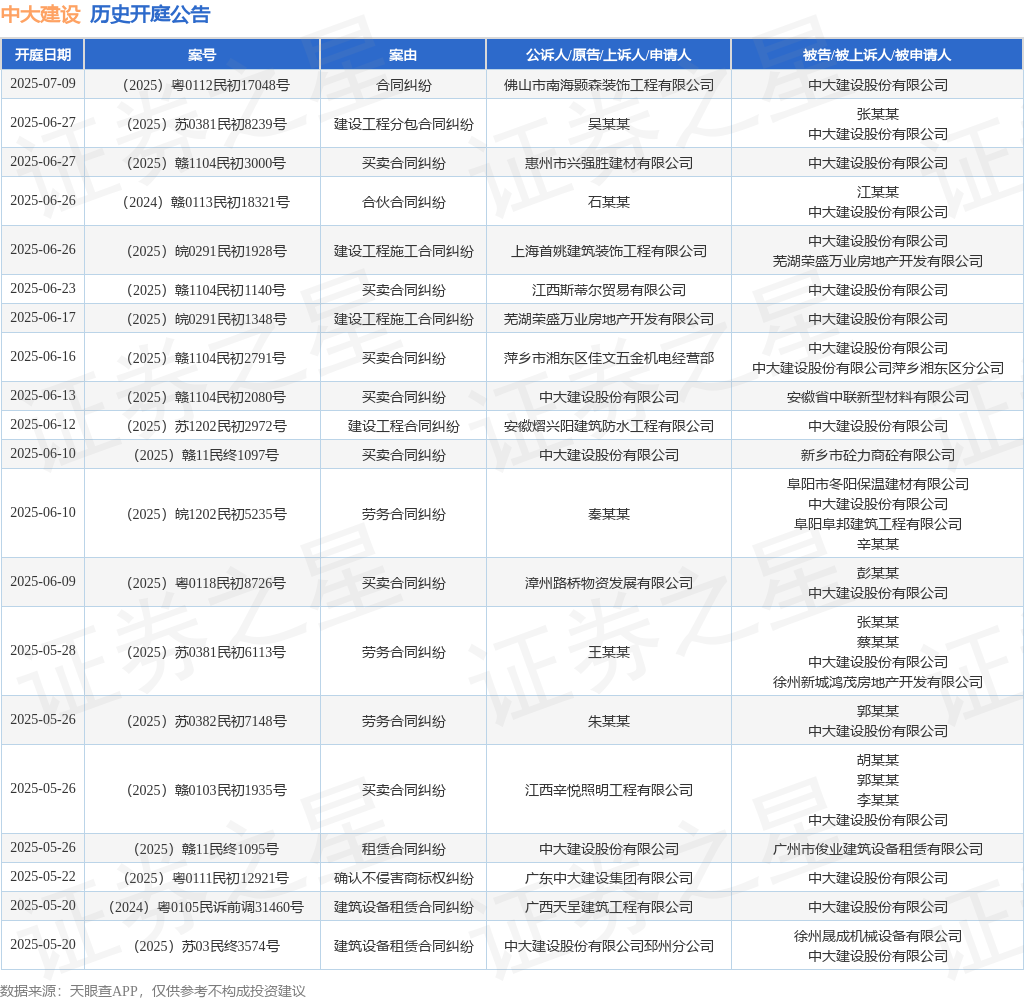This screenshot has height=1000, width=1024.
Task: Click plaintiff 秦某某
Action: (x=609, y=515)
